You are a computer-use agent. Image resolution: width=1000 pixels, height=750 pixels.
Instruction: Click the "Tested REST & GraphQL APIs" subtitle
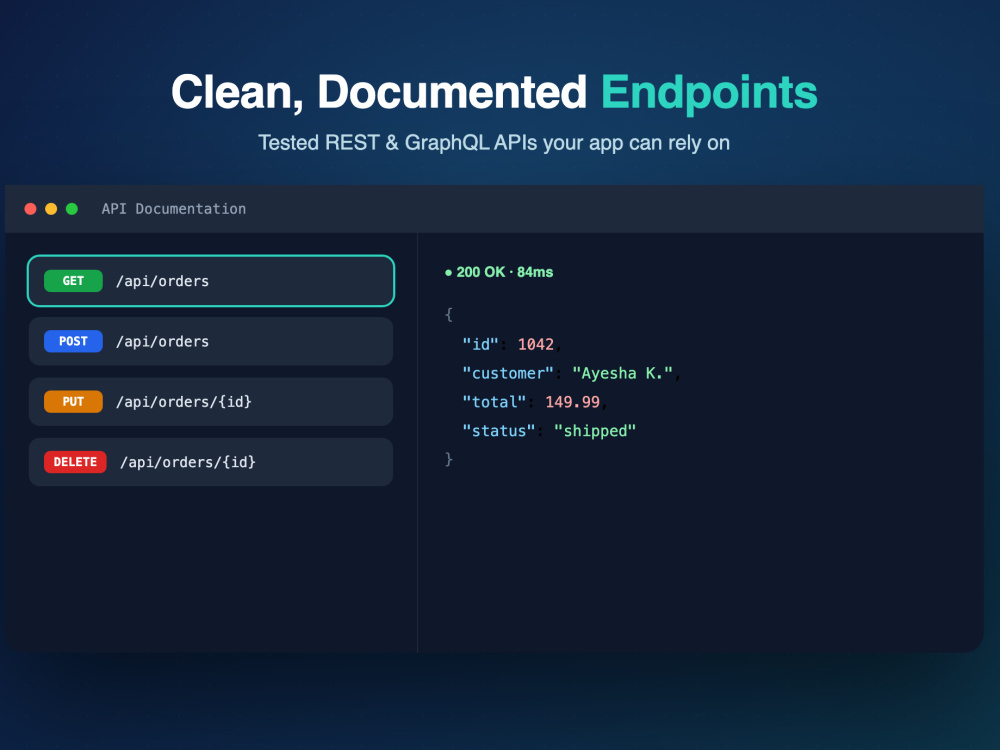pyautogui.click(x=494, y=143)
